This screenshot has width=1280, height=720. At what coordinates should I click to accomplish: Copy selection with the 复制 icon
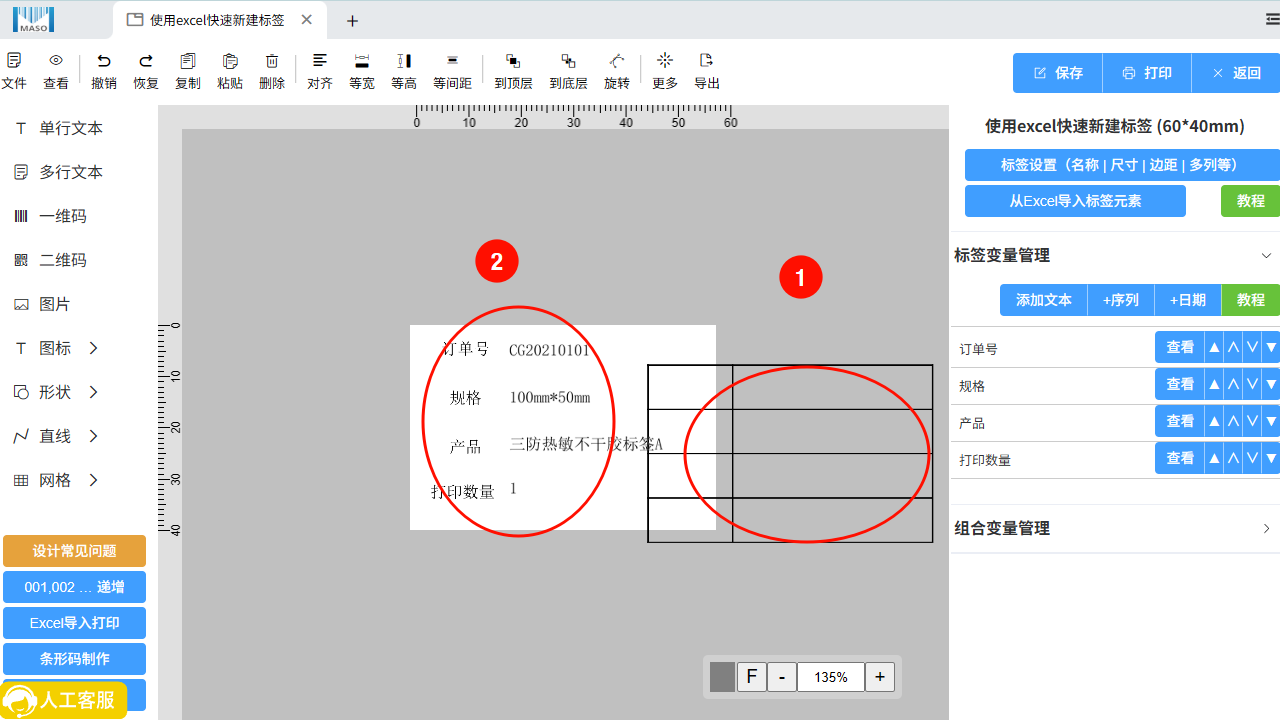188,72
